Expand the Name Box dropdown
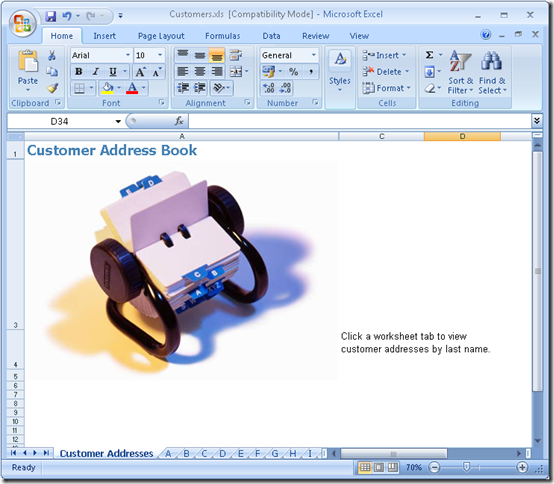The height and width of the screenshot is (484, 554). (x=118, y=122)
